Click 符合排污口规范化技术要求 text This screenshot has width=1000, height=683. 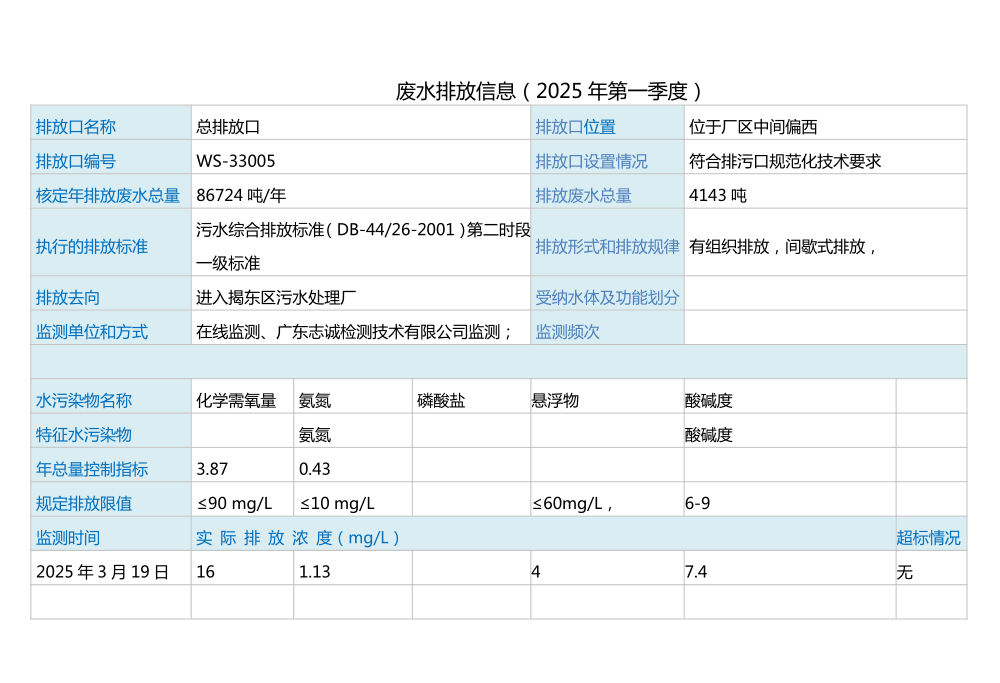click(x=784, y=161)
